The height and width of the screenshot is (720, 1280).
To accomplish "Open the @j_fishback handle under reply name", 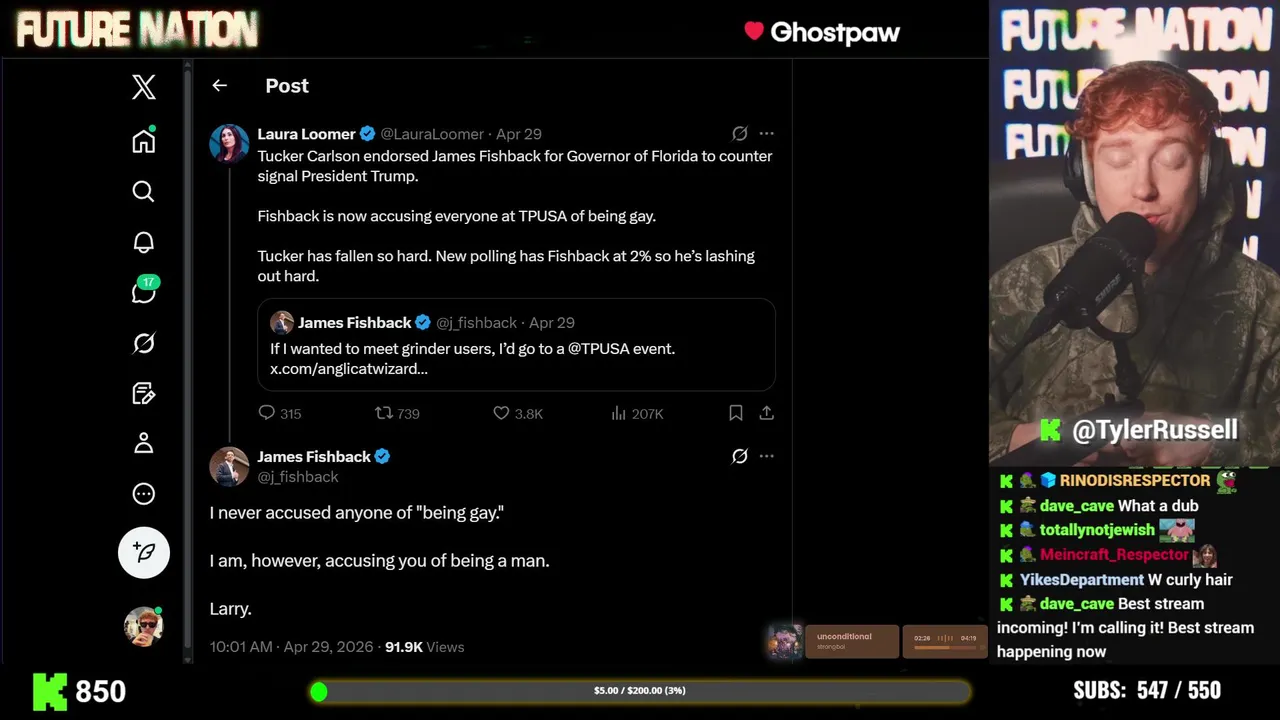I will pos(298,477).
